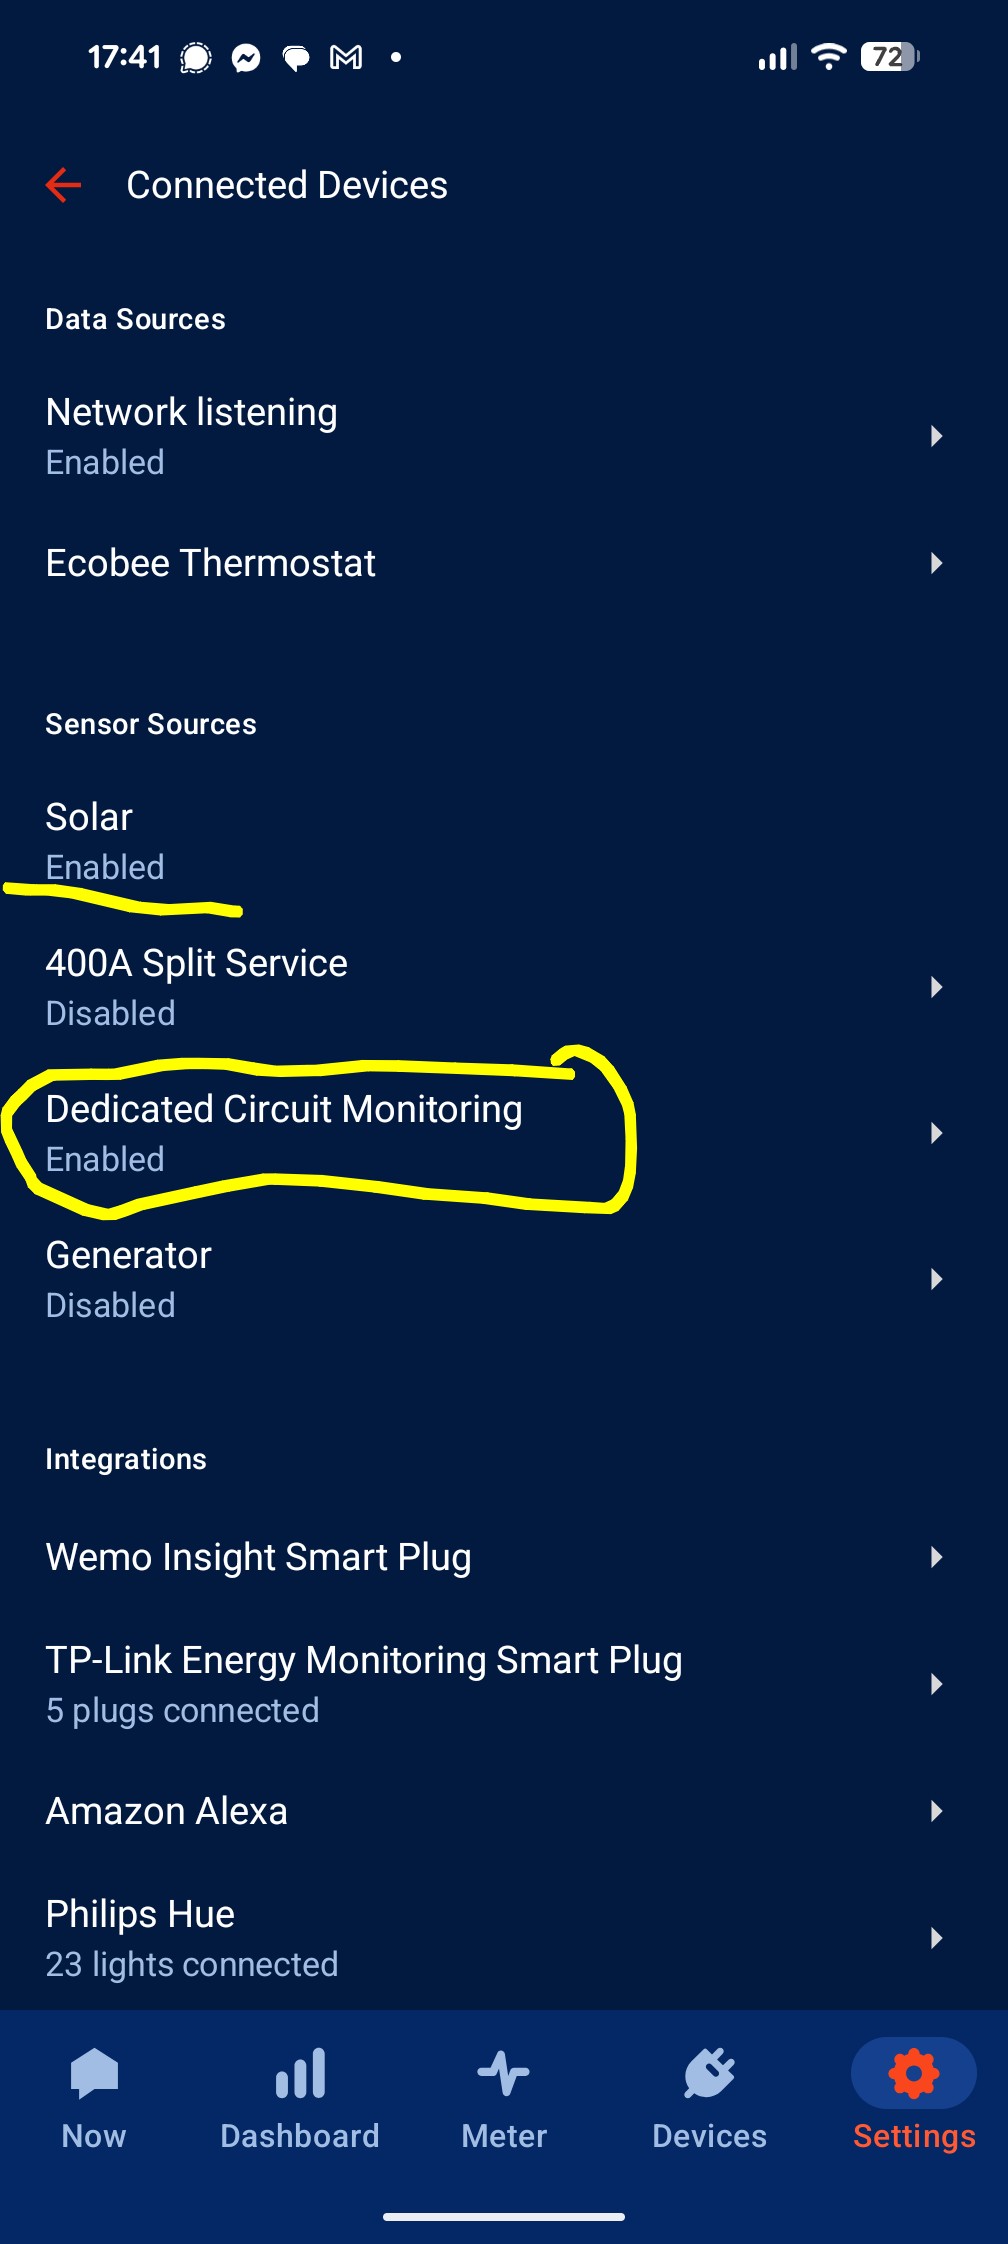
Task: Select the Amazon Alexa integration
Action: (x=167, y=1811)
